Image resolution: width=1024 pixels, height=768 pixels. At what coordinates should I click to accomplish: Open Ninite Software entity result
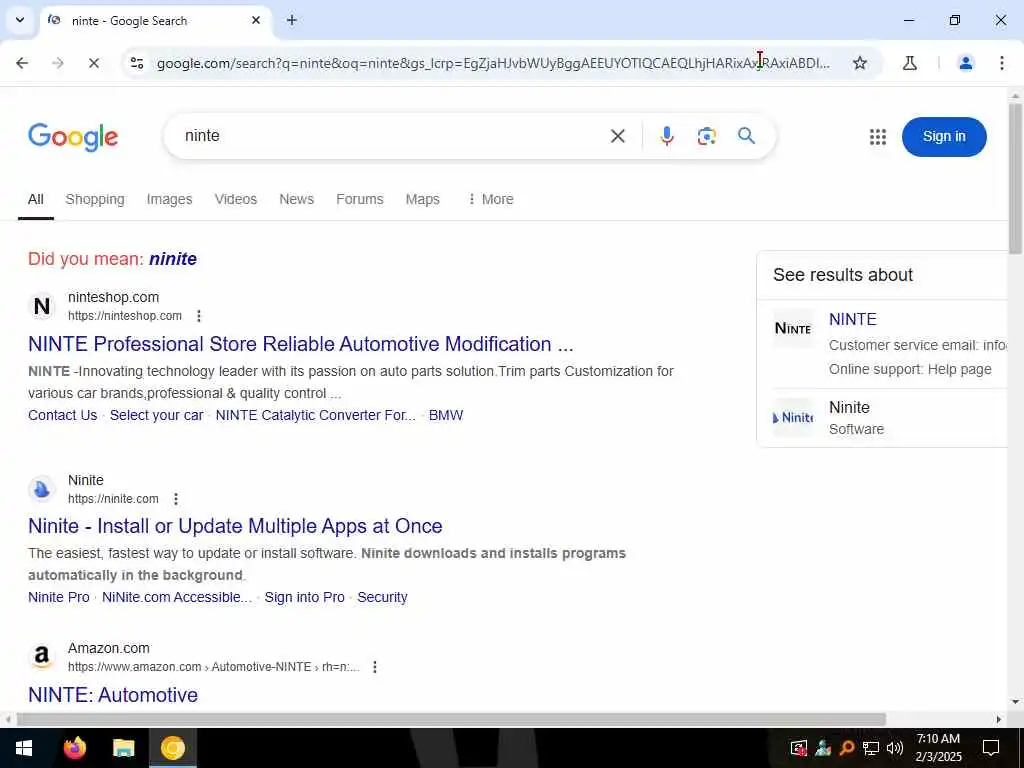pyautogui.click(x=849, y=408)
